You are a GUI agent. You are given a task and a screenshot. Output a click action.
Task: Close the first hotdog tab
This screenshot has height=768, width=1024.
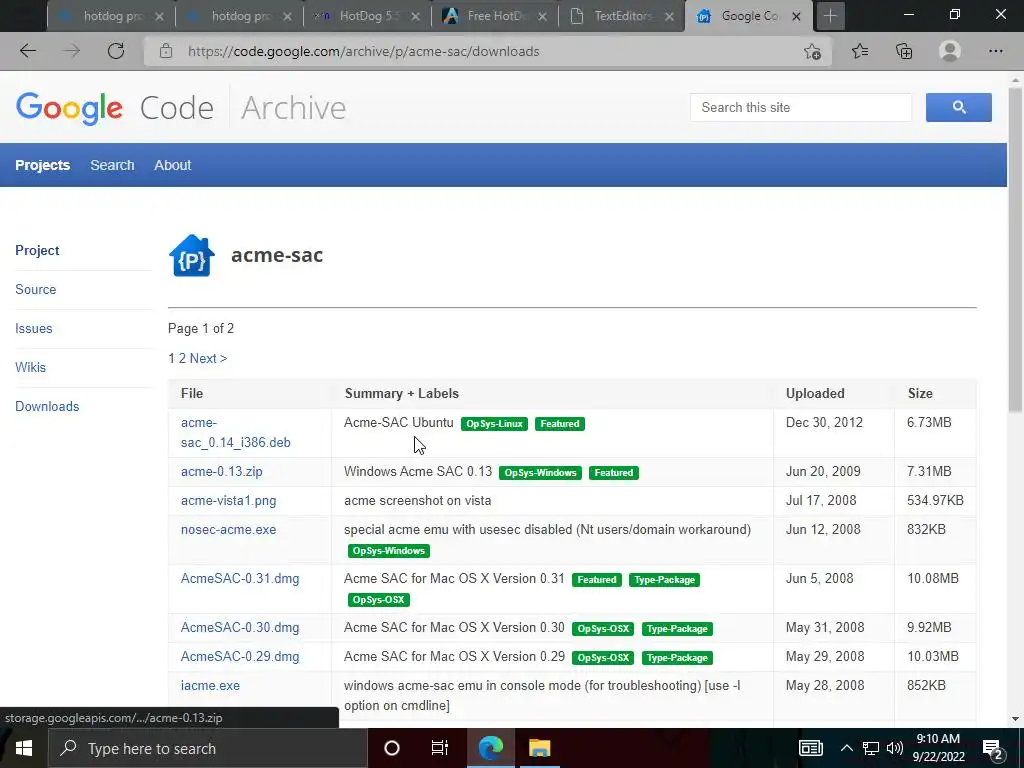click(x=159, y=16)
